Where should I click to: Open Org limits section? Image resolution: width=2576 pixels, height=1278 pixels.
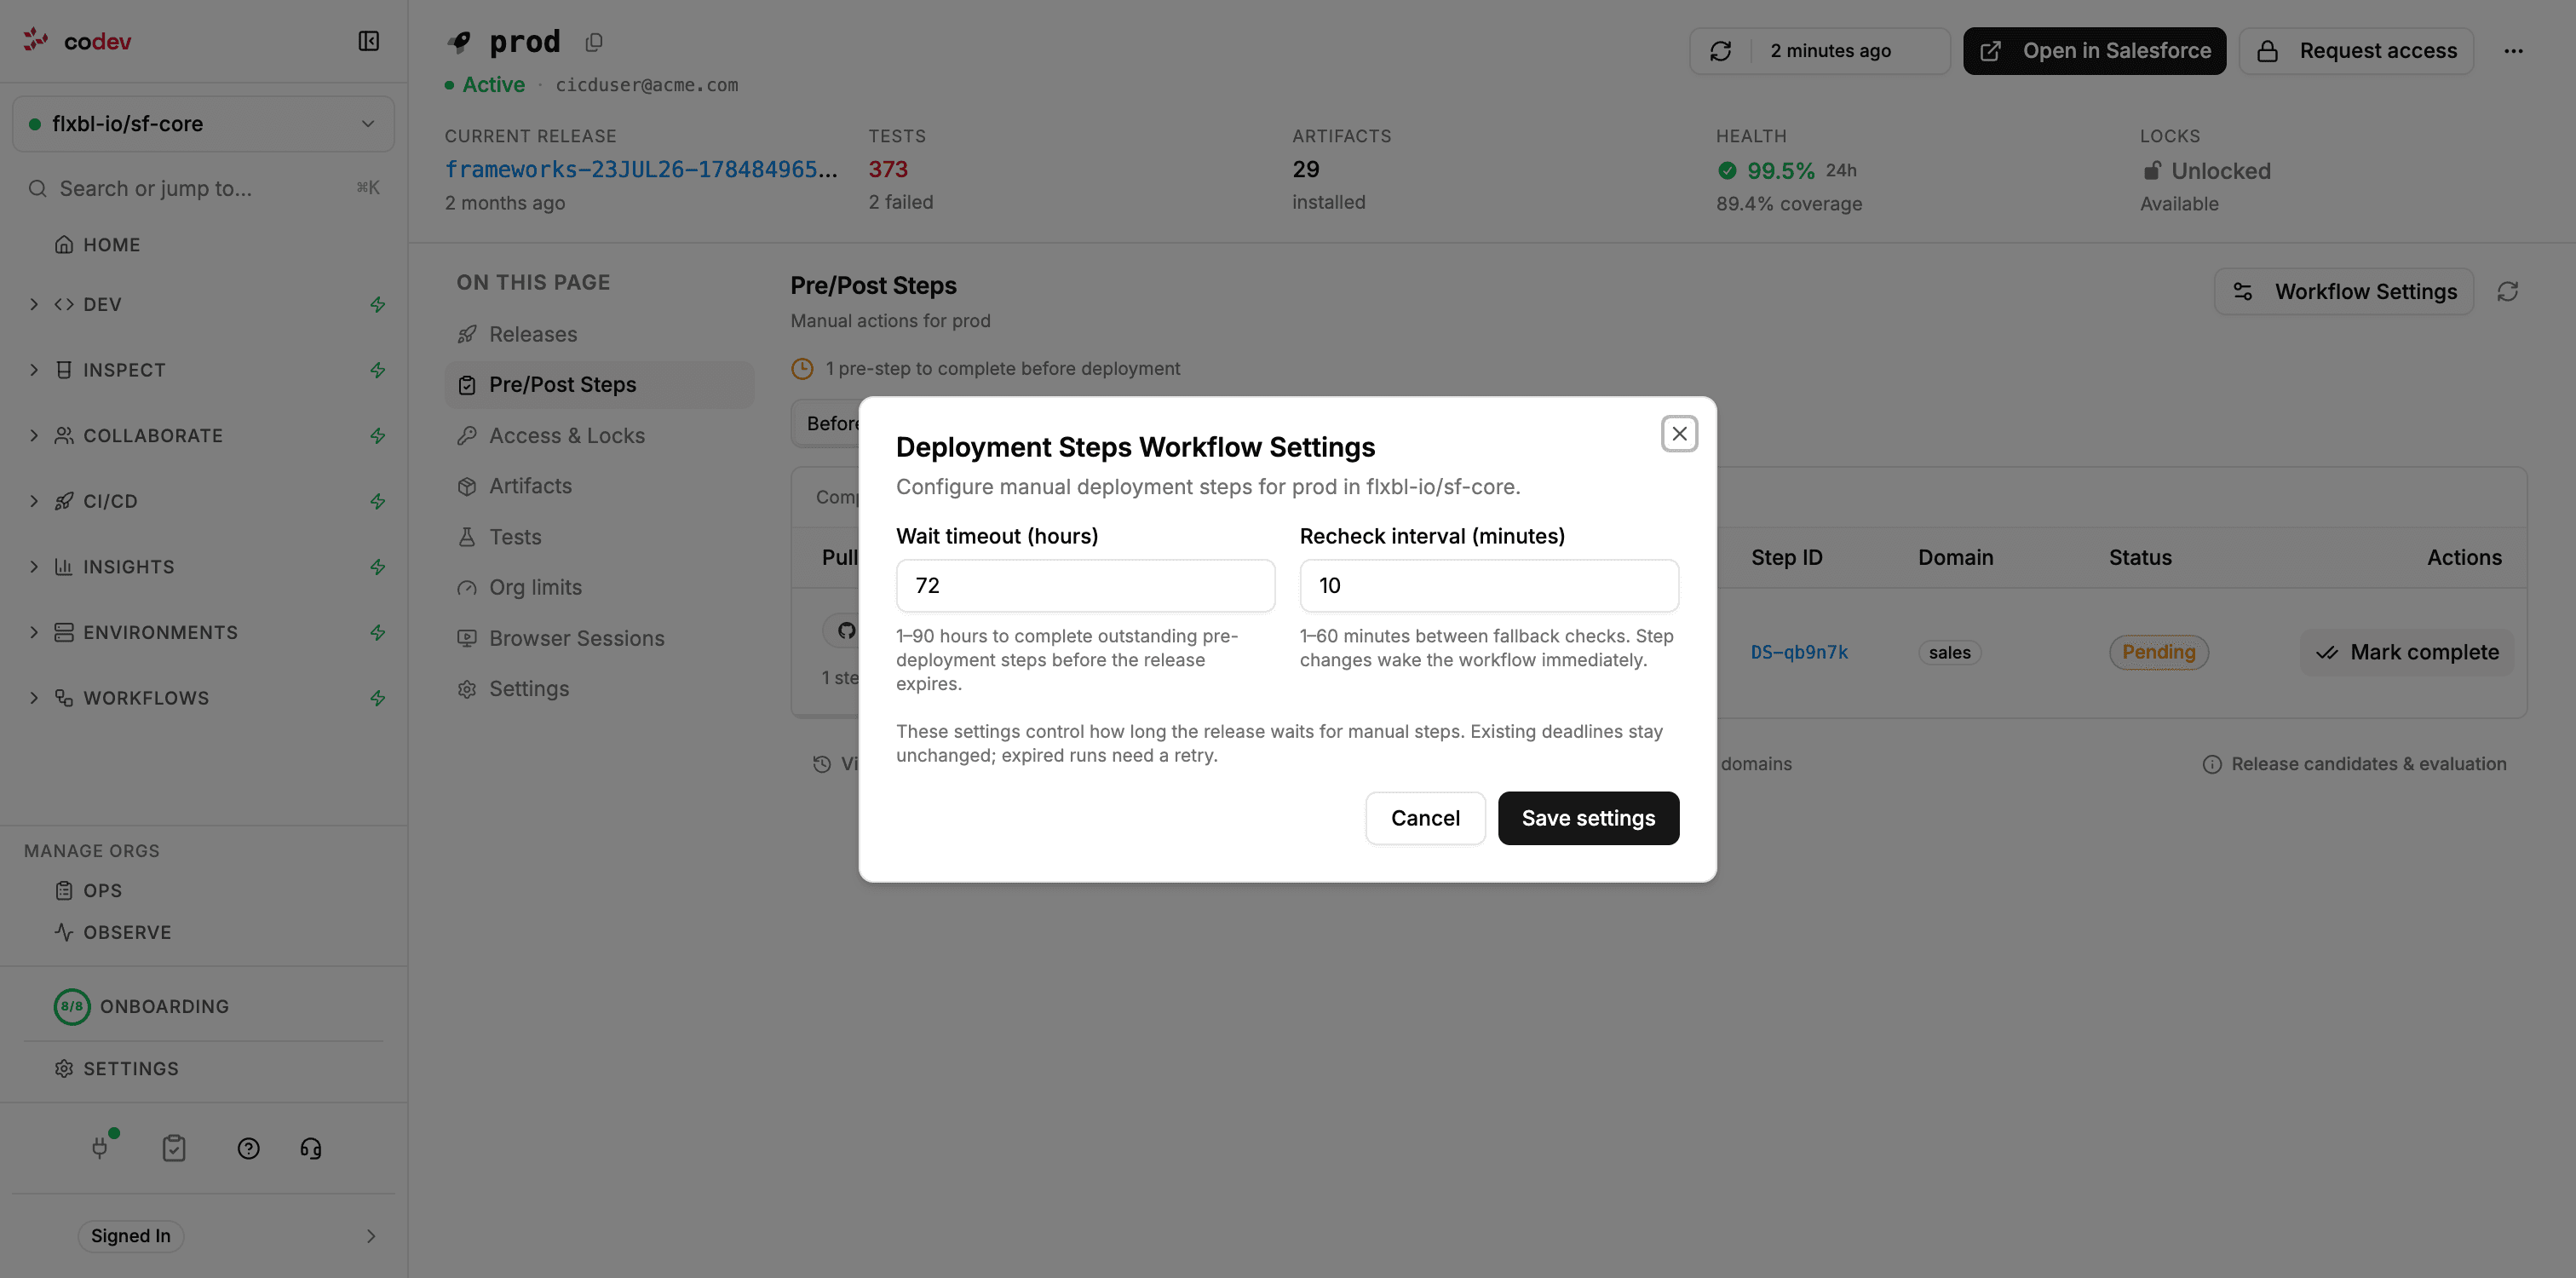tap(599, 587)
